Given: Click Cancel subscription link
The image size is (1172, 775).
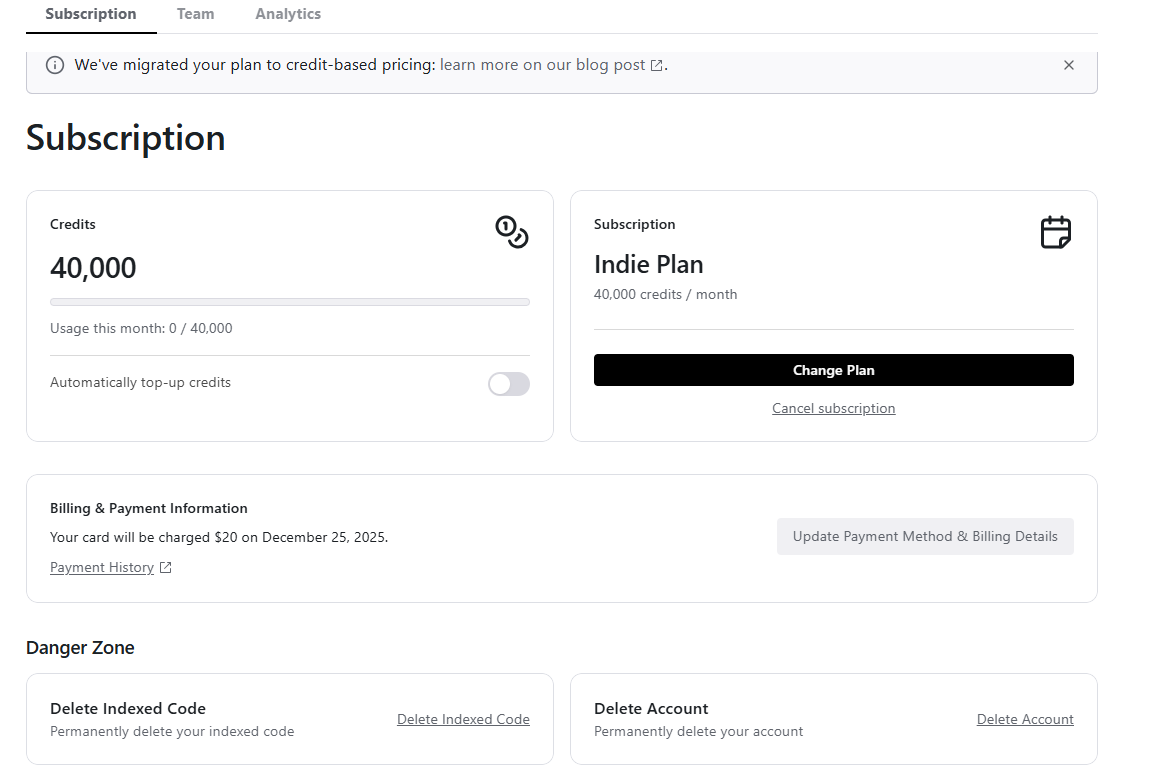Looking at the screenshot, I should (x=833, y=409).
